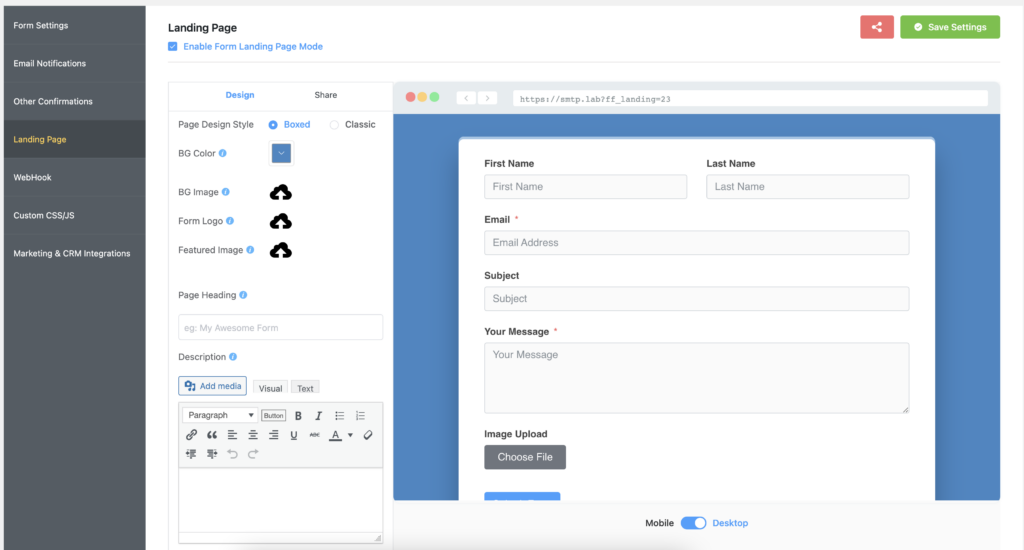This screenshot has width=1024, height=550.
Task: Click preview URL address bar
Action: 750,99
